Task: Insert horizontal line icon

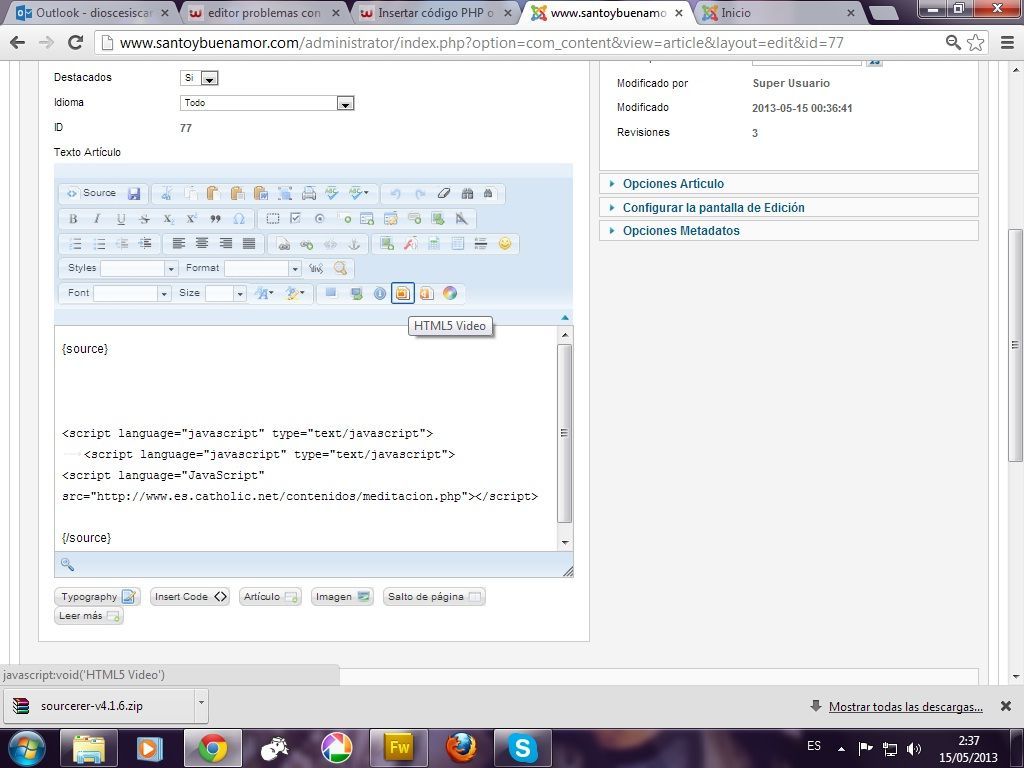Action: (481, 244)
